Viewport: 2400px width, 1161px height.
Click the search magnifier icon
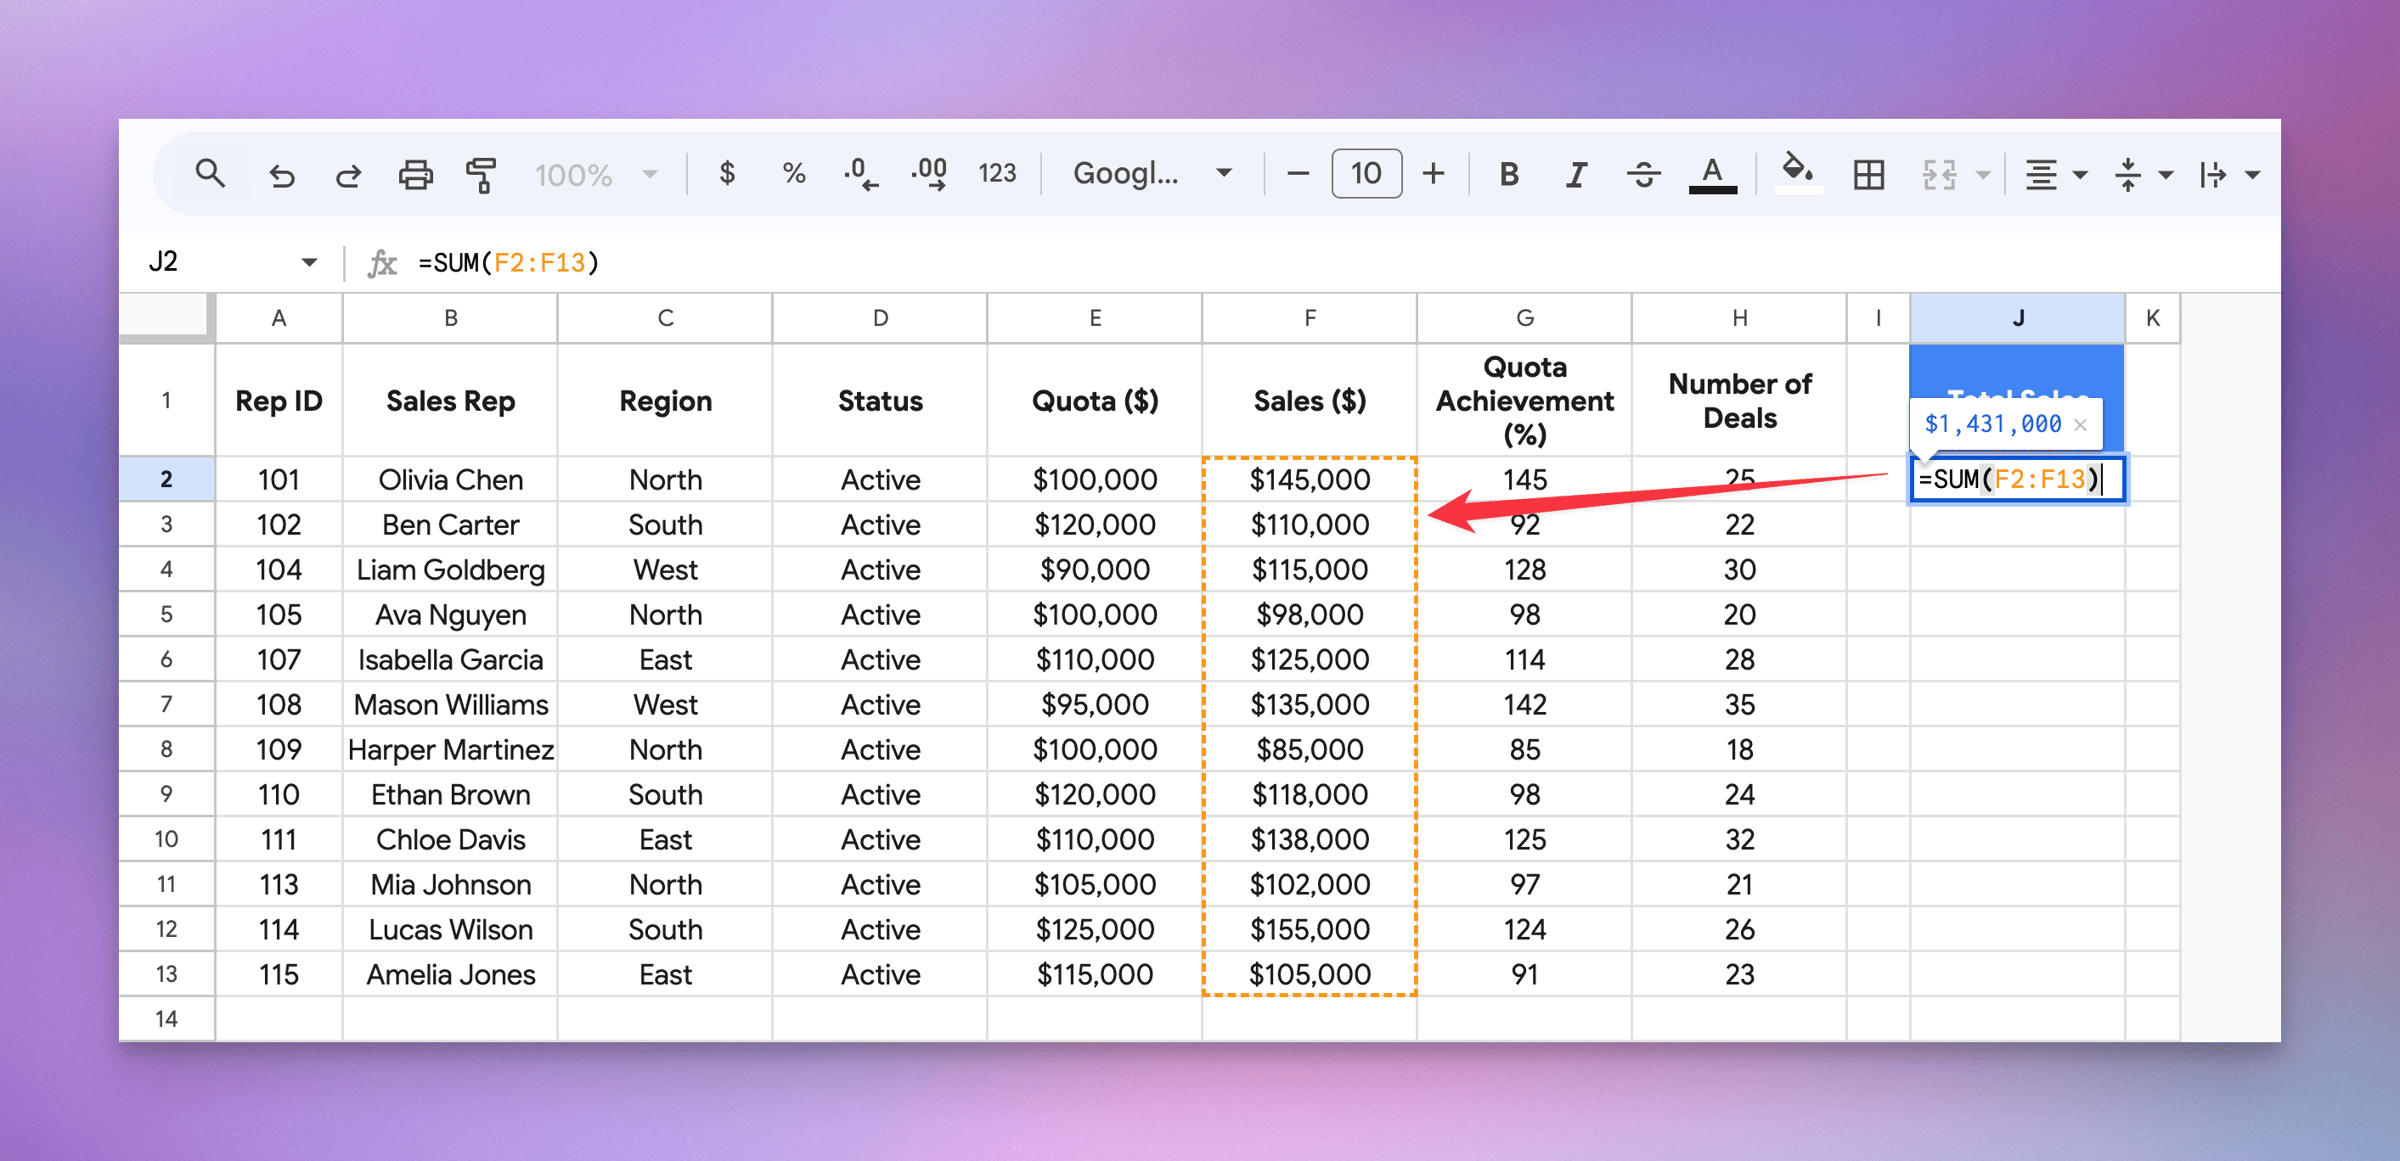[209, 174]
